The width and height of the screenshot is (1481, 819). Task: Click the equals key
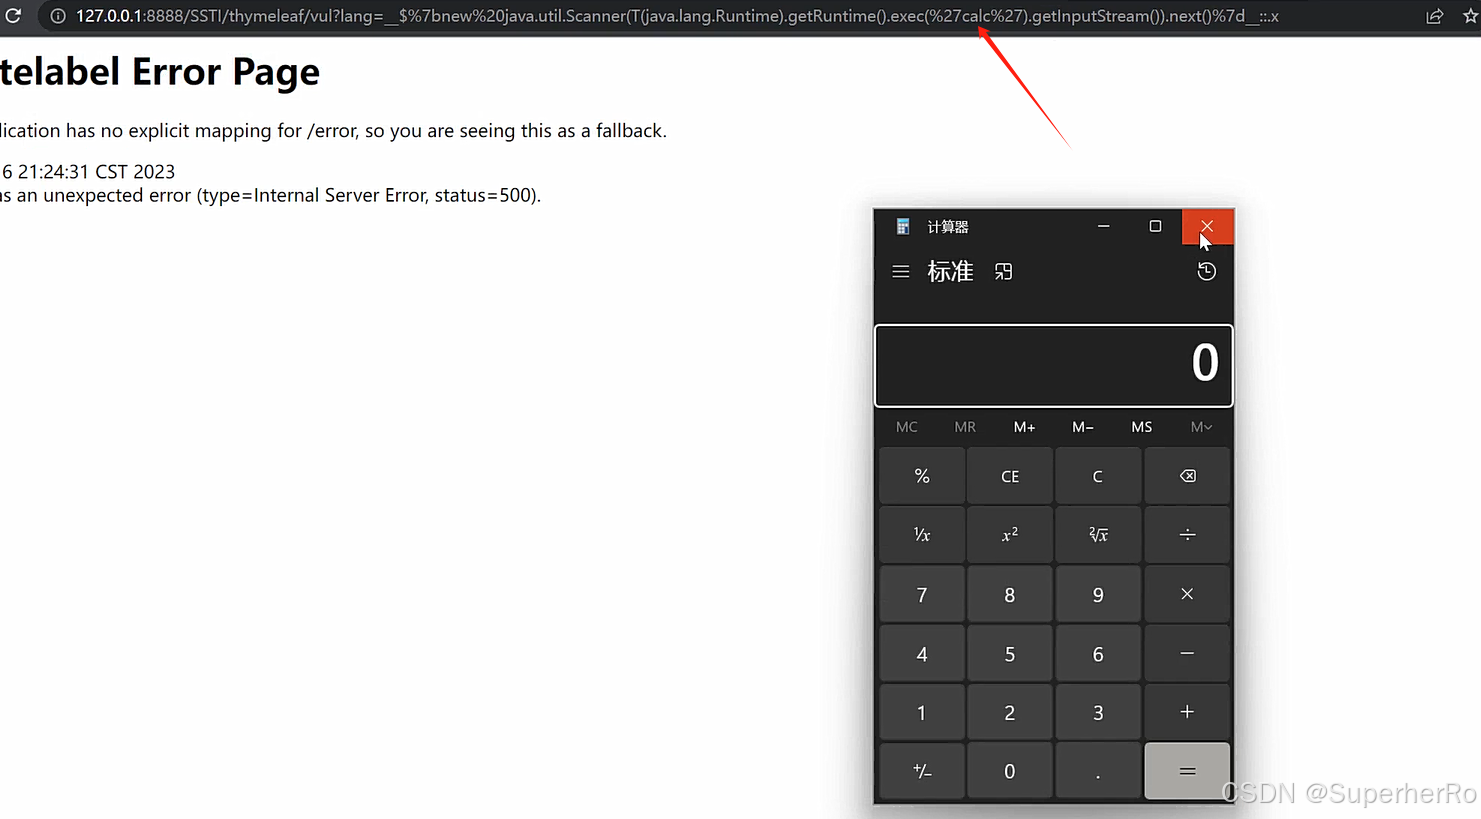point(1187,771)
